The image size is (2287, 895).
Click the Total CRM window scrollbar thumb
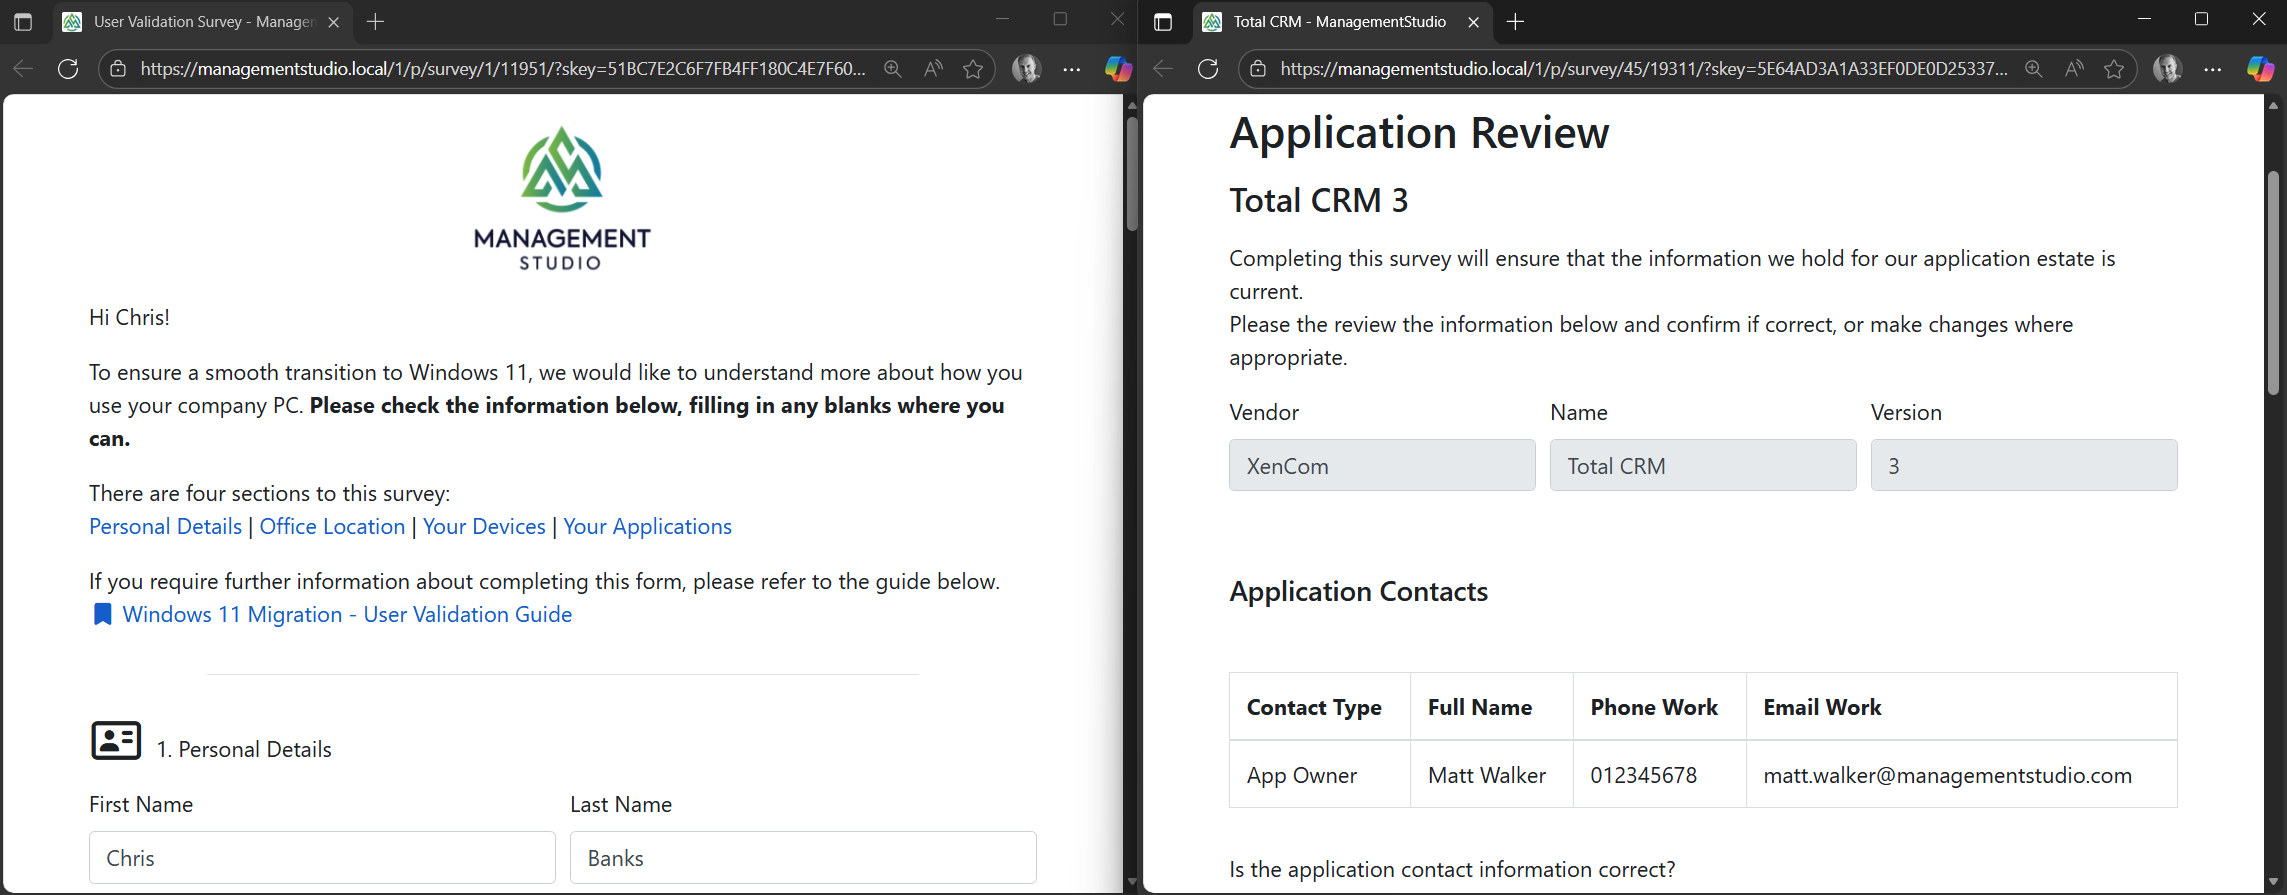point(2273,283)
